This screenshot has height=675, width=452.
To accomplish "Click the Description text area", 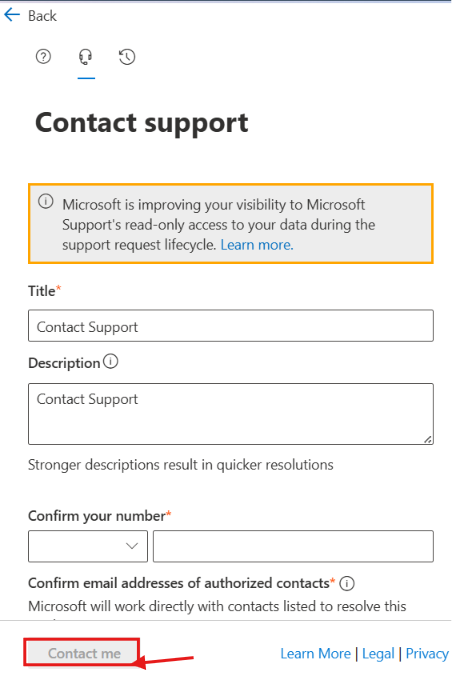I will tap(231, 414).
